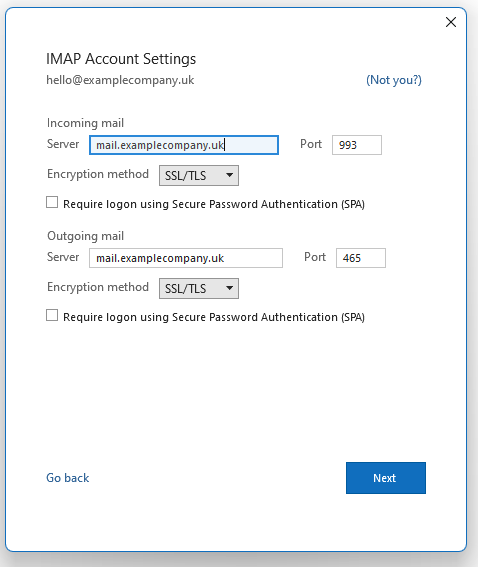Focus the Incoming mail Server field
The height and width of the screenshot is (567, 478).
[184, 145]
